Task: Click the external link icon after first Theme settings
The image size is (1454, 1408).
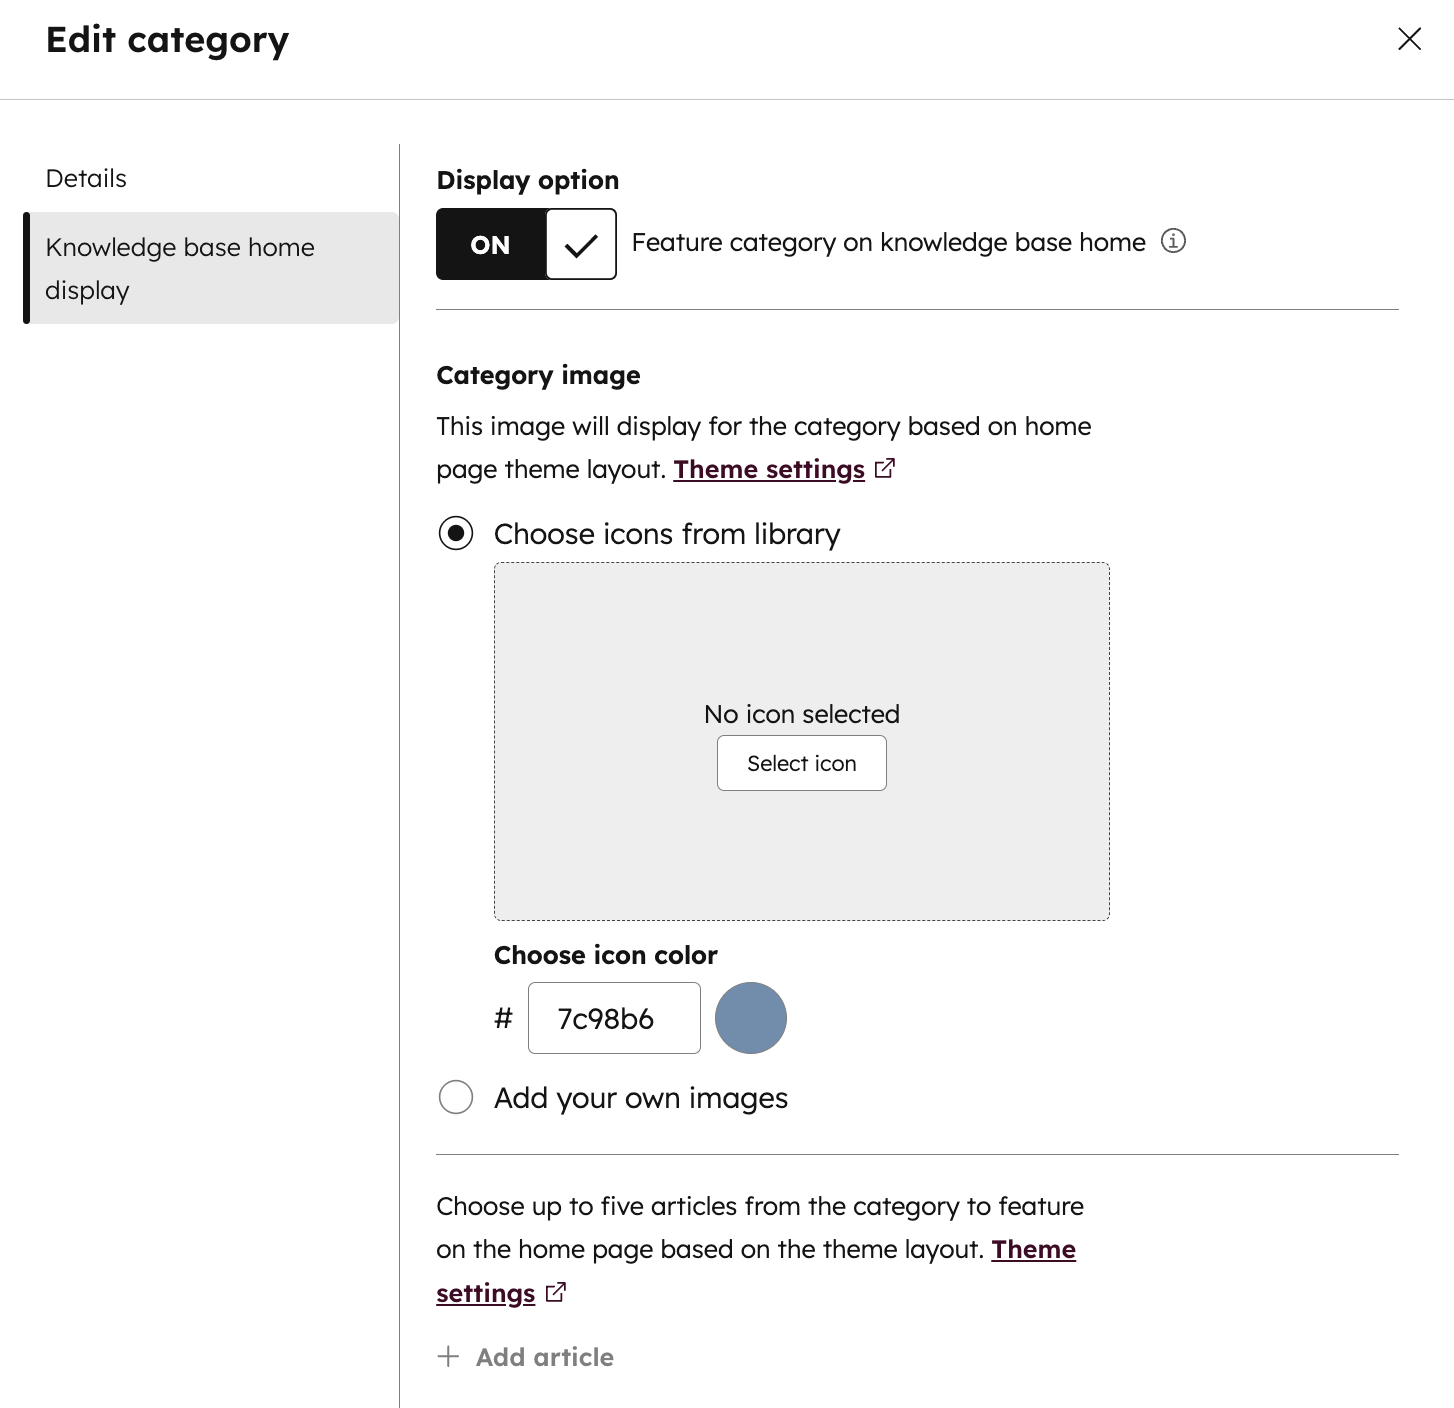Action: coord(884,468)
